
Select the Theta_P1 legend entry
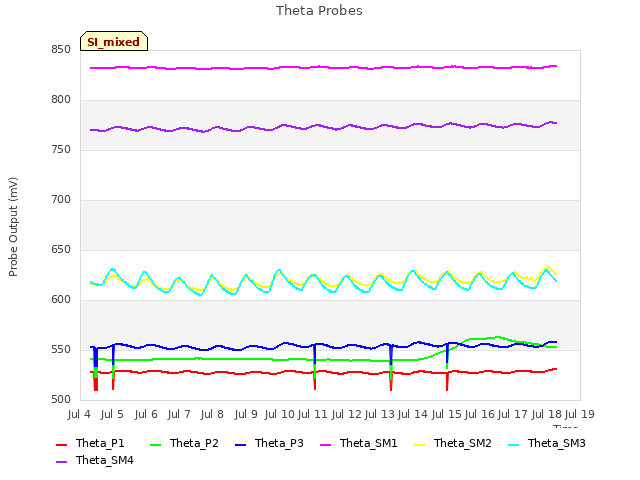click(90, 443)
